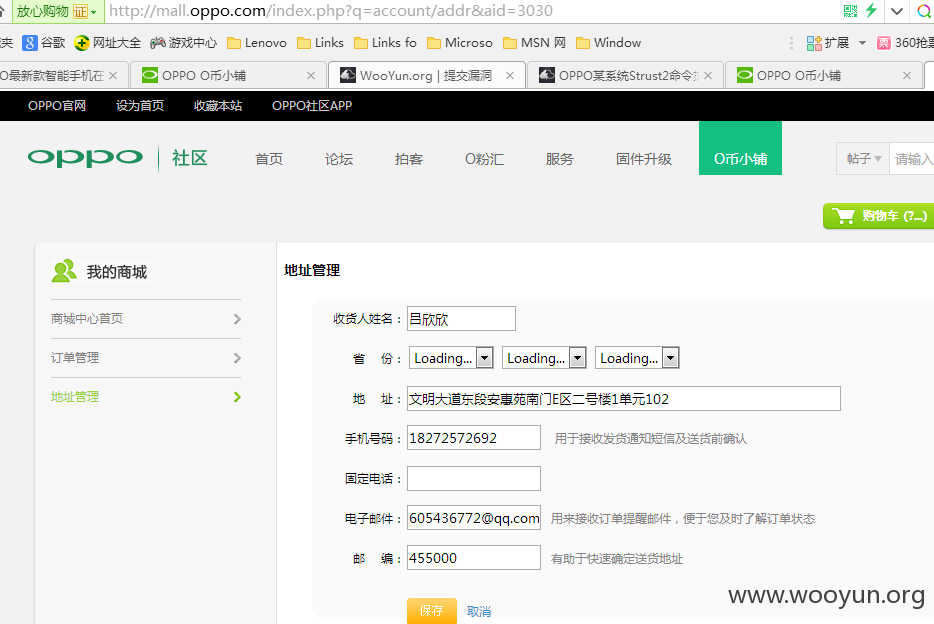Click the green lightning speed icon

[871, 10]
